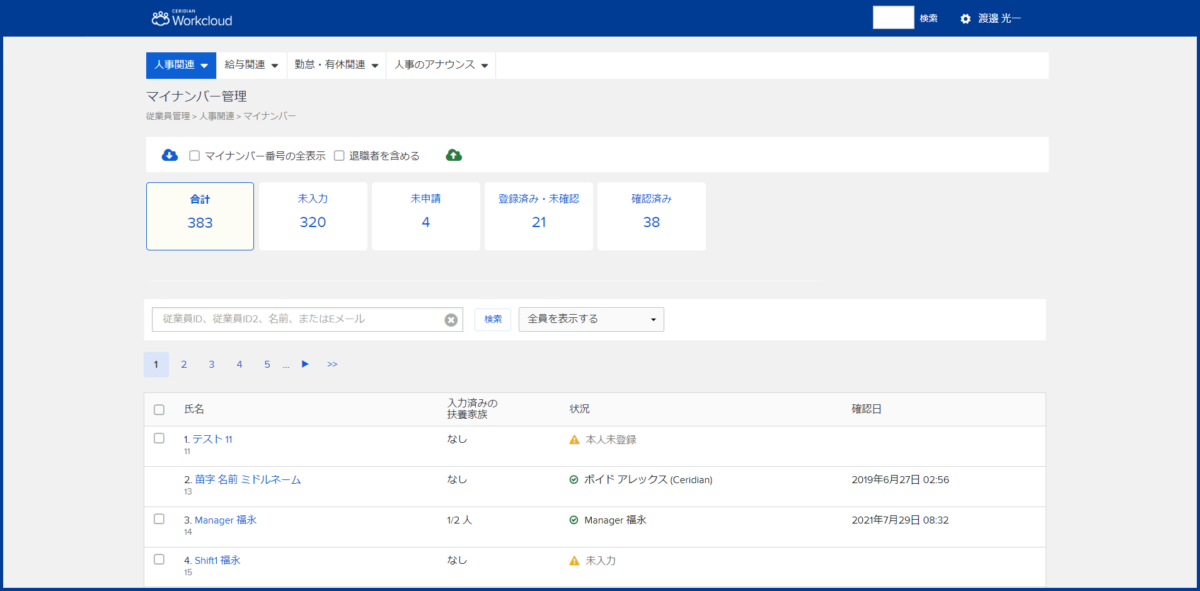Click the 検索 search button
This screenshot has width=1200, height=591.
[x=492, y=319]
